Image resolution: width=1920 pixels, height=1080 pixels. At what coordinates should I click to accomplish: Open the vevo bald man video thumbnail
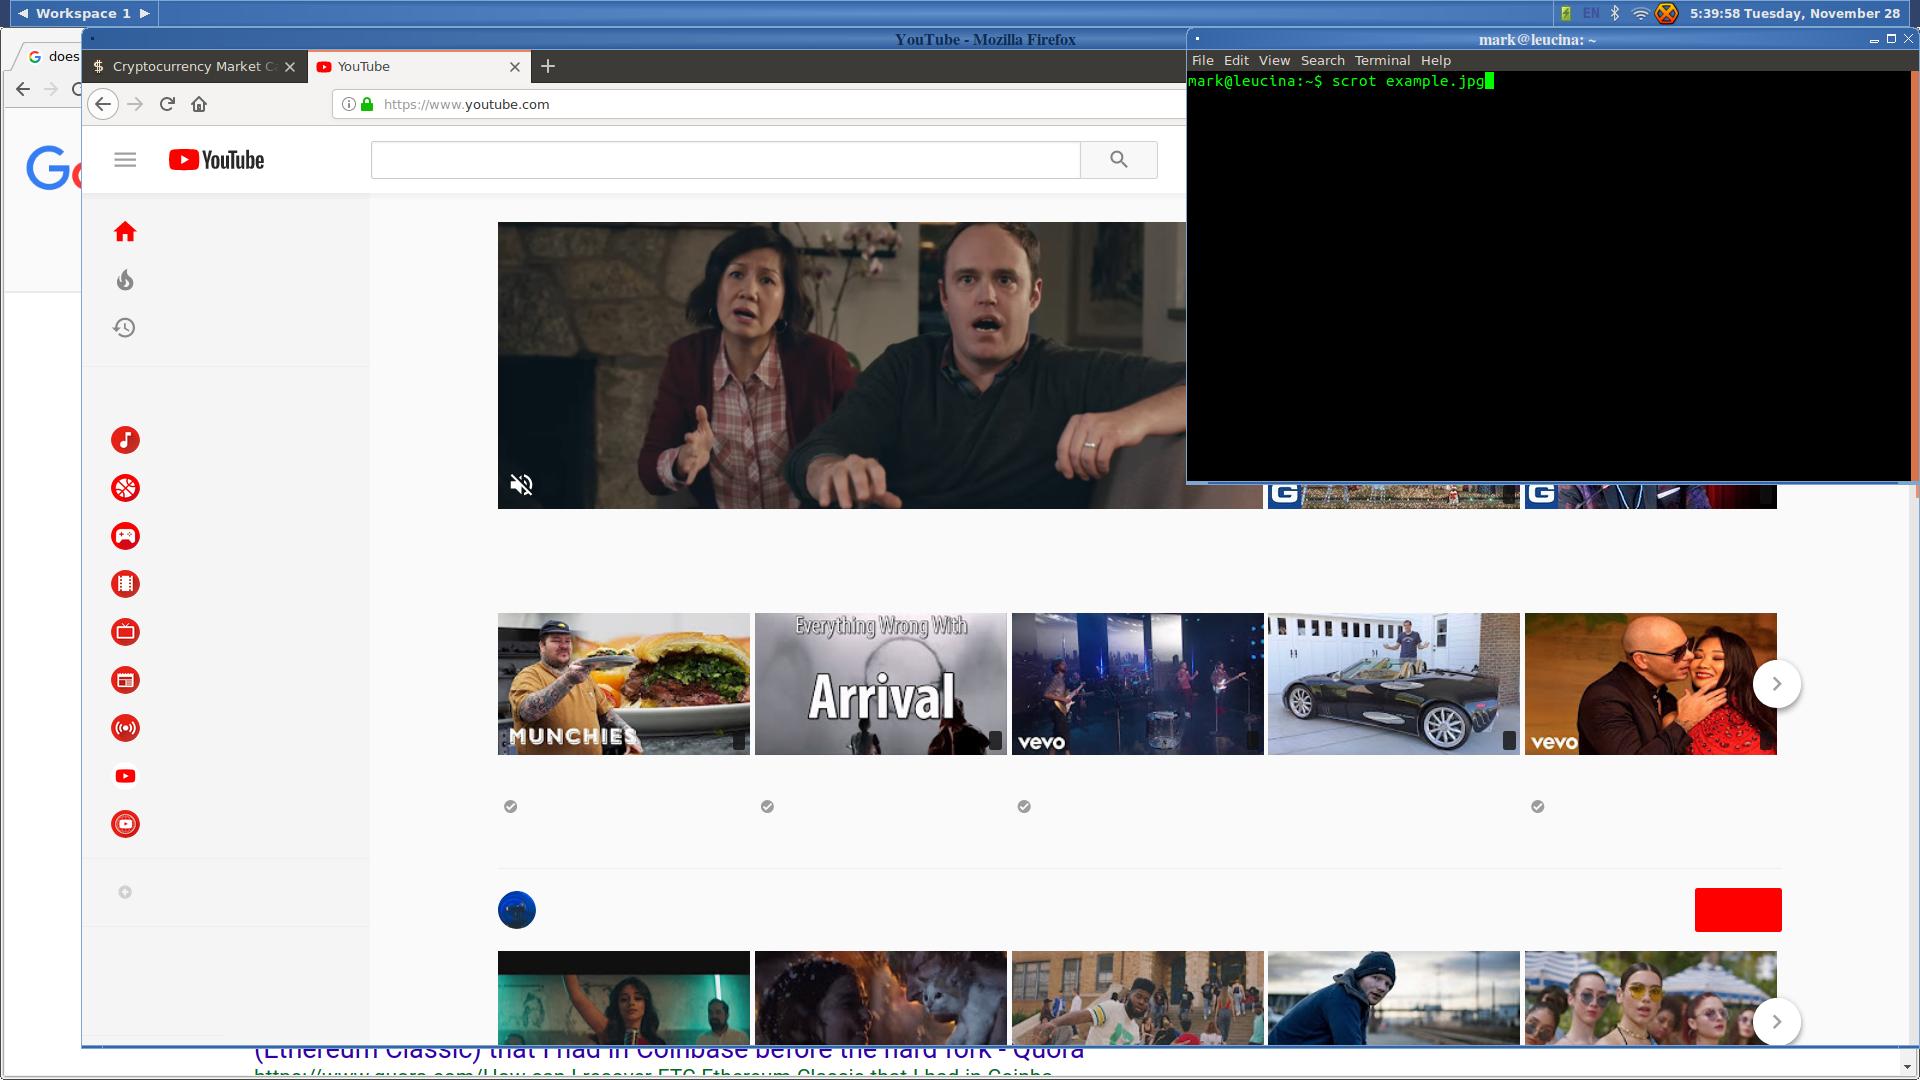pos(1651,684)
